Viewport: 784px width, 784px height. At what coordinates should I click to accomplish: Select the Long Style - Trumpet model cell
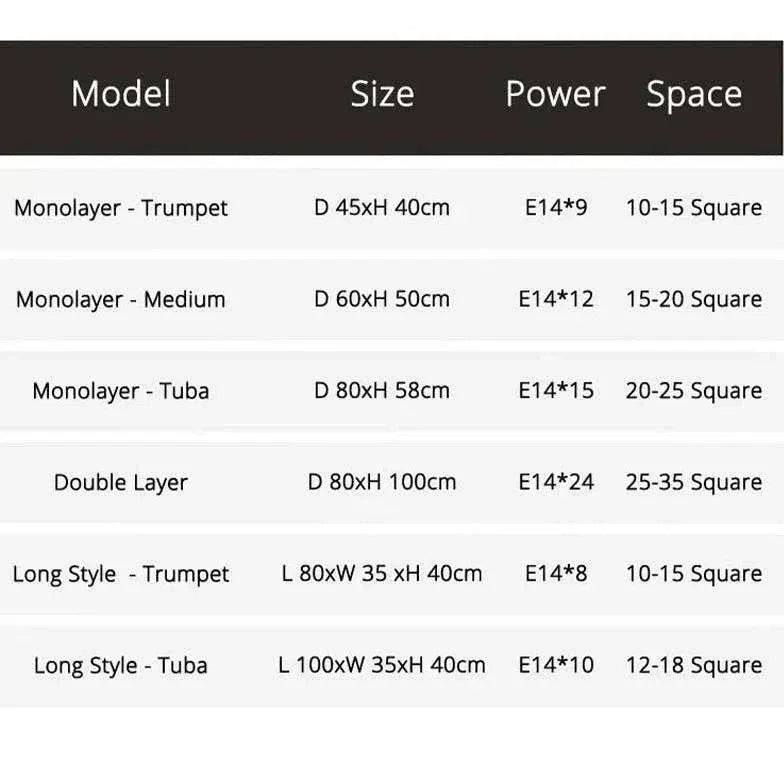[x=121, y=574]
